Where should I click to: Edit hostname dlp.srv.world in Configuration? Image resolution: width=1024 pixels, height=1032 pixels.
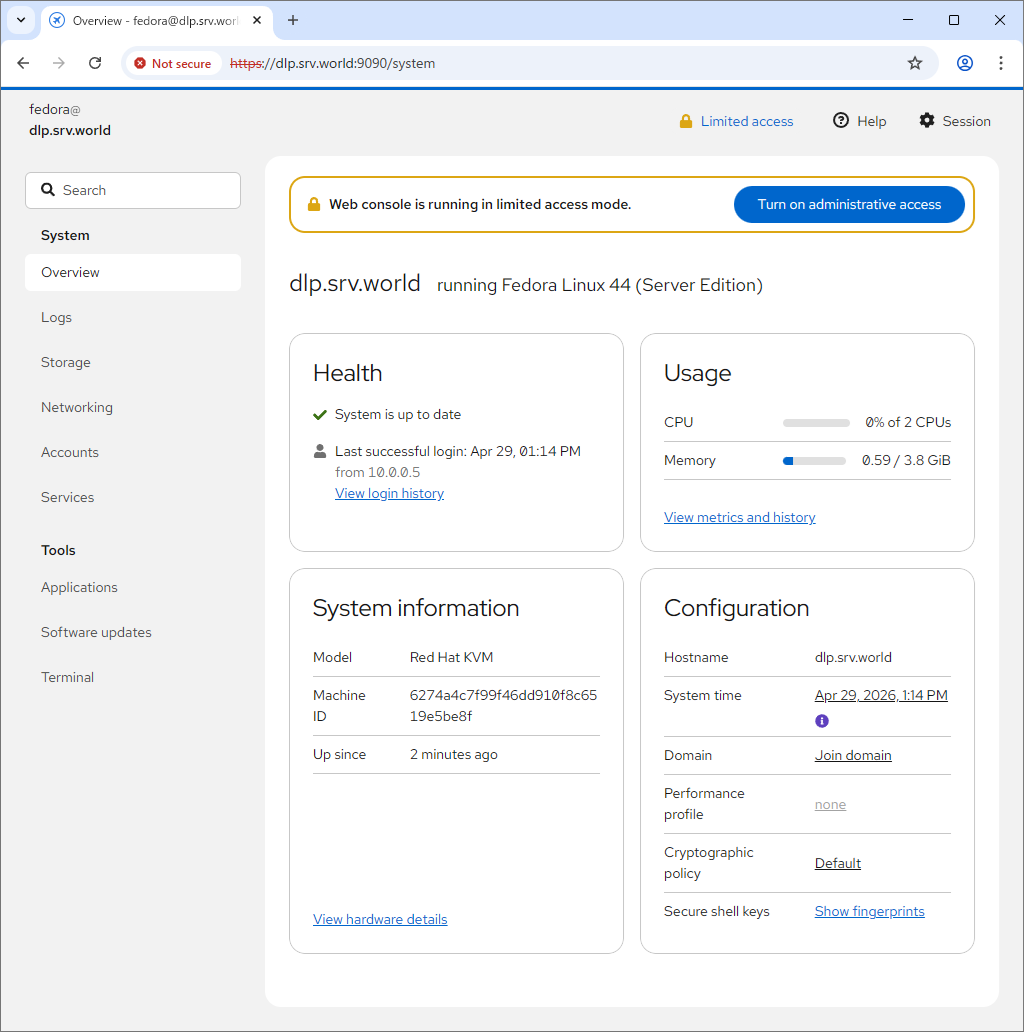[x=853, y=658]
